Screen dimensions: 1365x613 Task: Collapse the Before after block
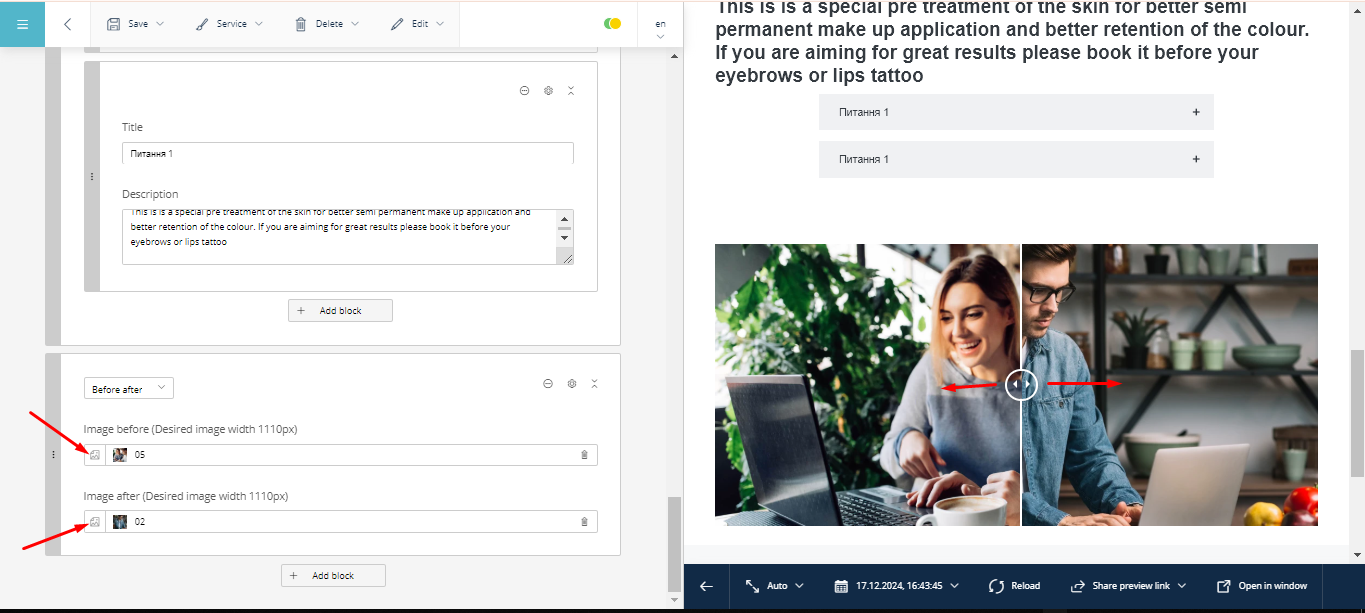coord(595,384)
